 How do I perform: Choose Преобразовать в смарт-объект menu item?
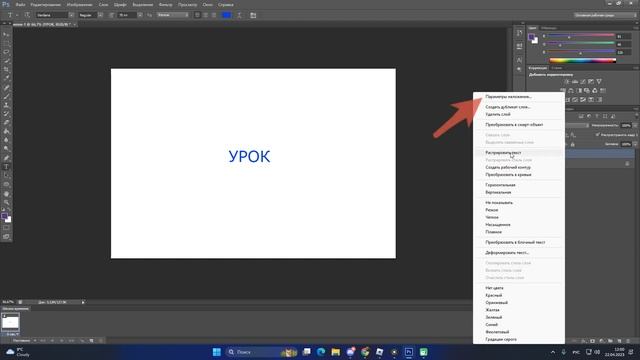[514, 124]
